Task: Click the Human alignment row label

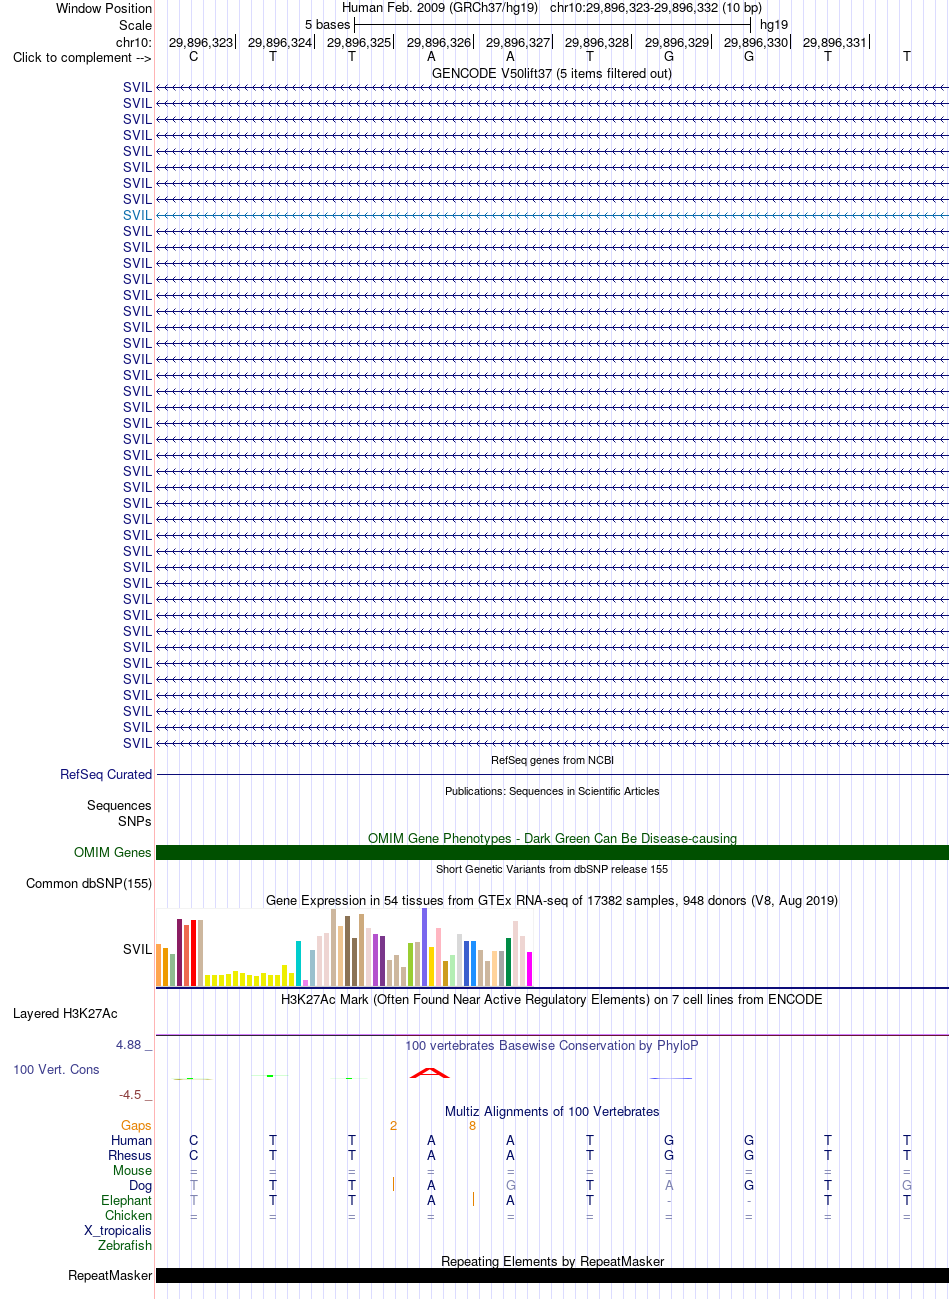Action: tap(132, 1140)
